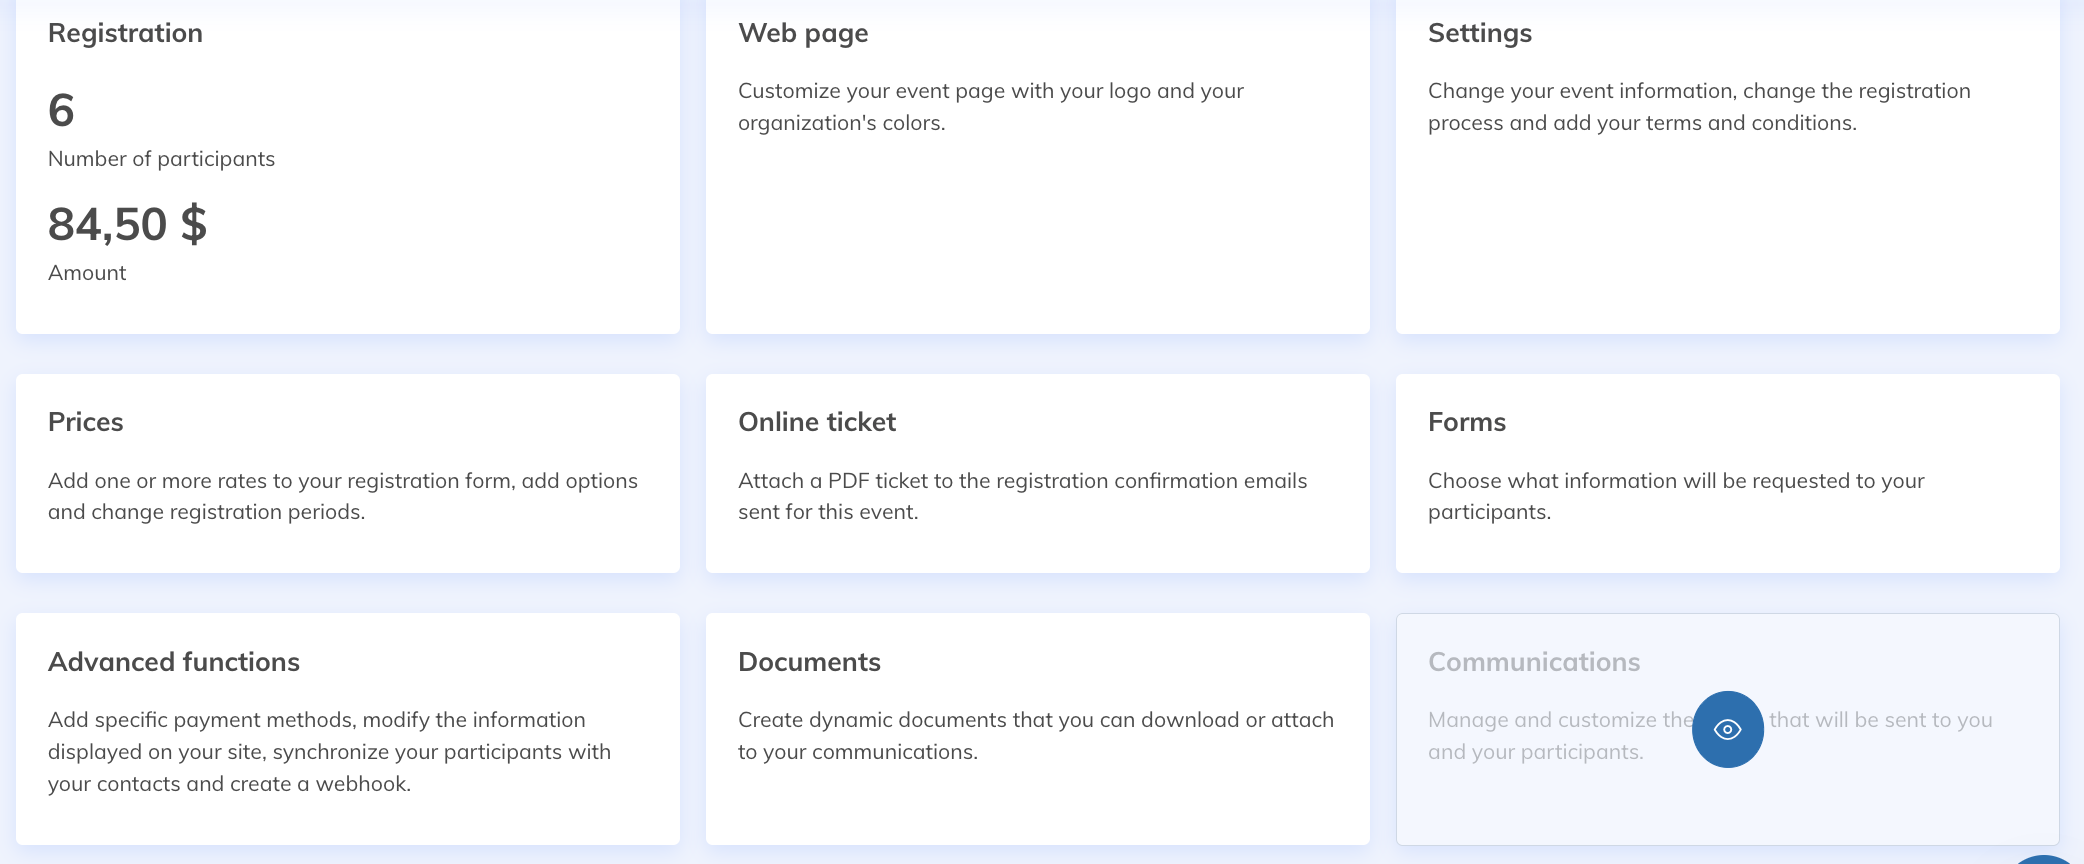Open the Documents card heading

(x=808, y=662)
